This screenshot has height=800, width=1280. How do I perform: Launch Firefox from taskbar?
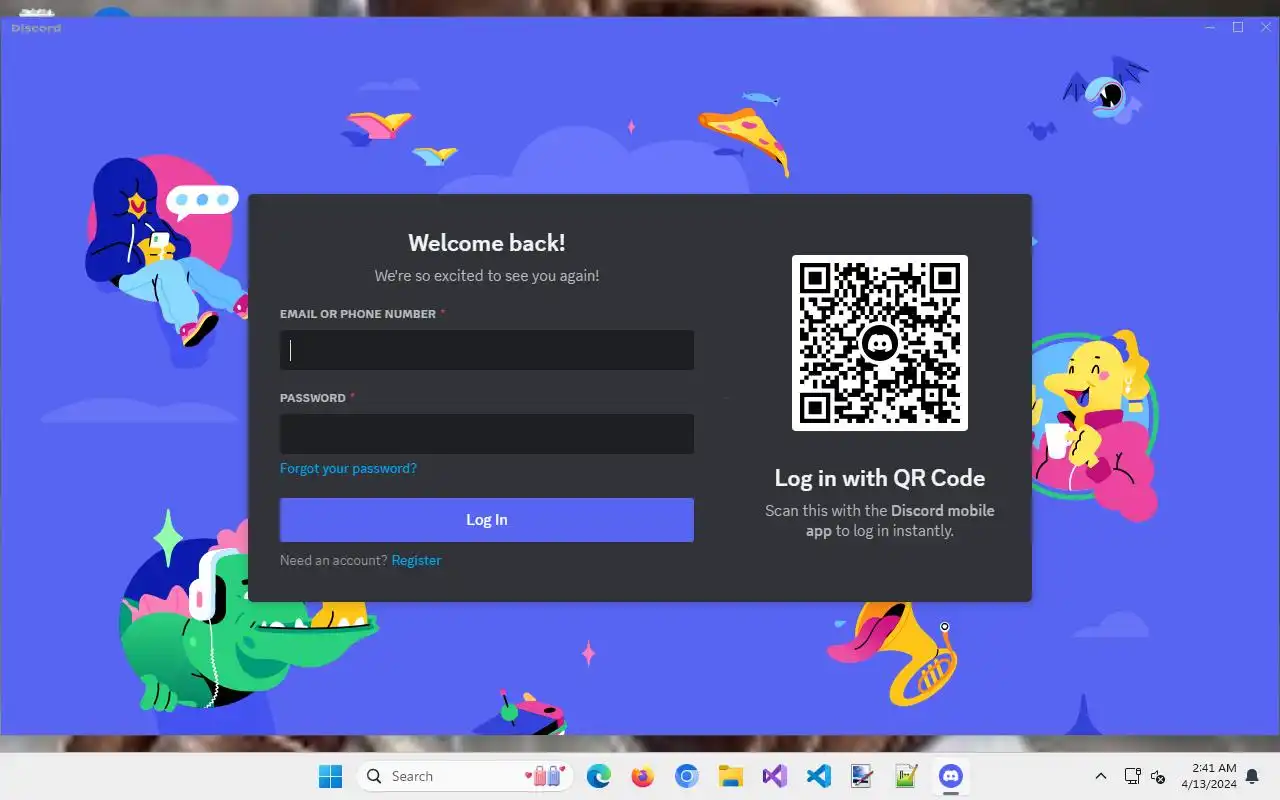[642, 776]
